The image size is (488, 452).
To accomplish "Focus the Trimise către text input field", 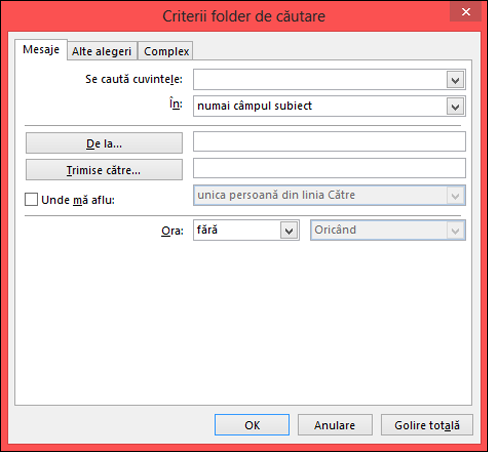I will (329, 168).
